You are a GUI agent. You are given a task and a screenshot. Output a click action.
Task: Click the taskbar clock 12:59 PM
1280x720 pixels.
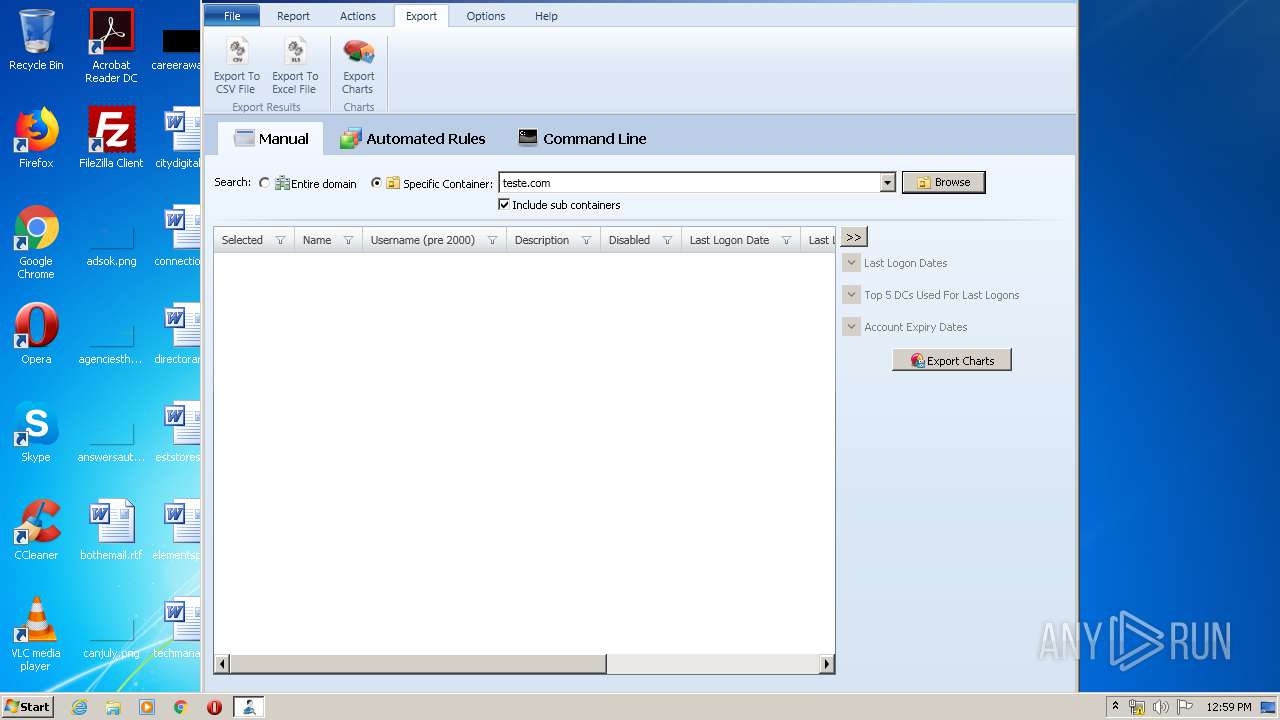coord(1228,707)
